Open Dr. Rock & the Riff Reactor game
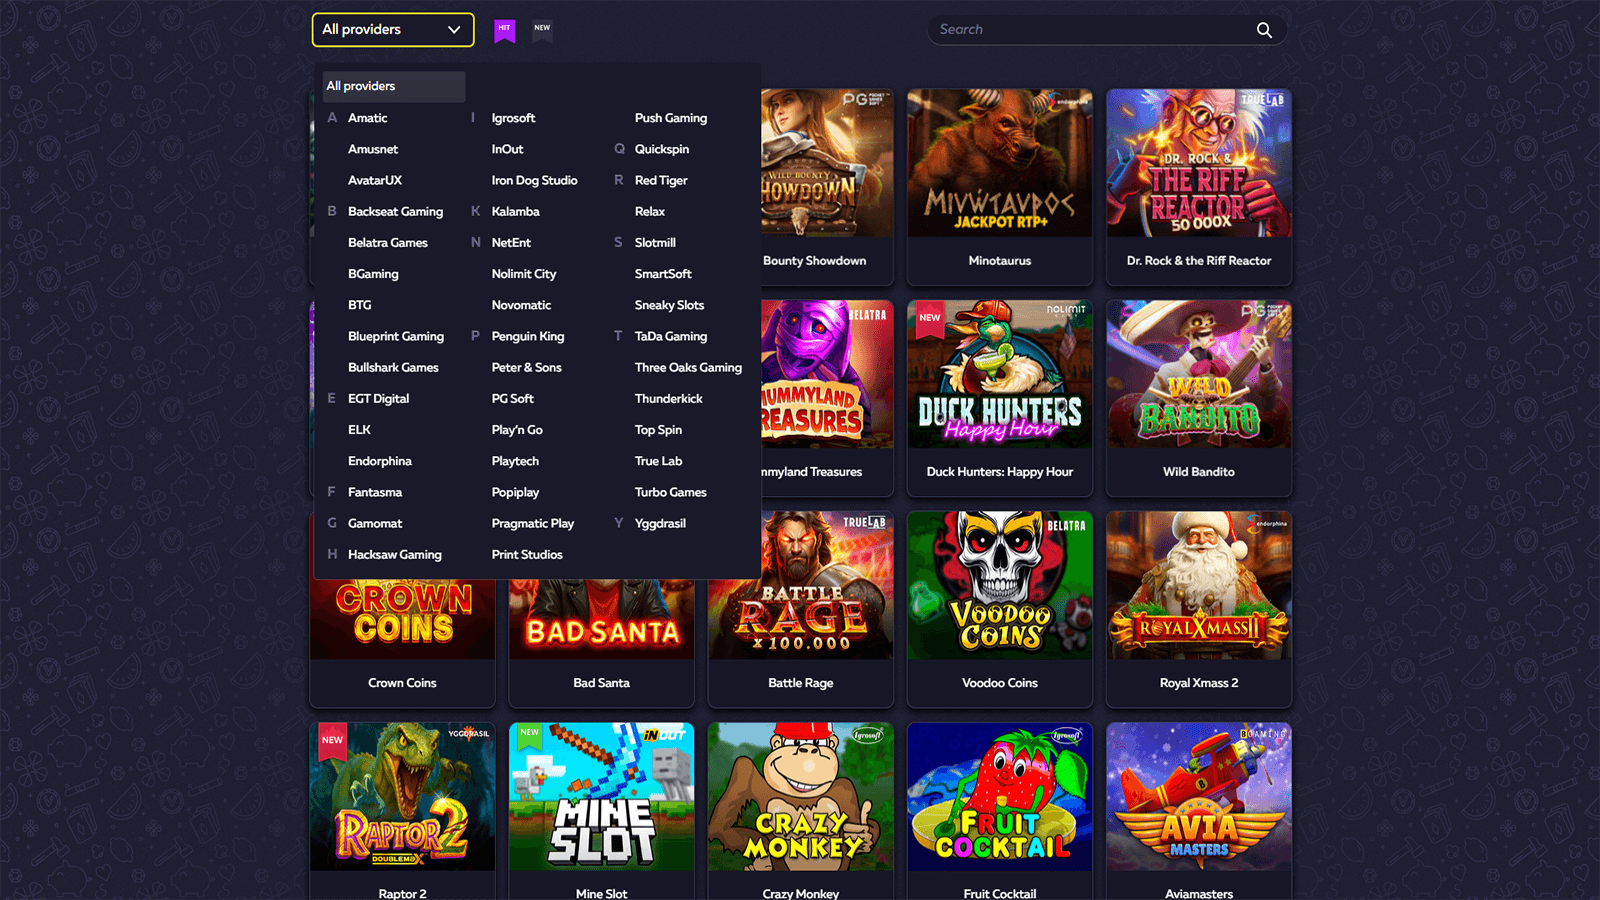 pyautogui.click(x=1198, y=164)
